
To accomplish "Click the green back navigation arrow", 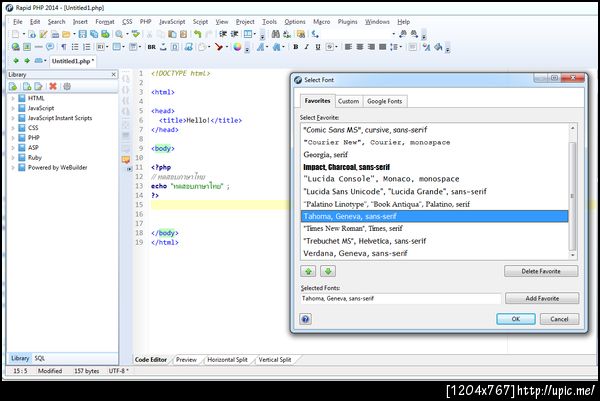I will click(x=16, y=61).
